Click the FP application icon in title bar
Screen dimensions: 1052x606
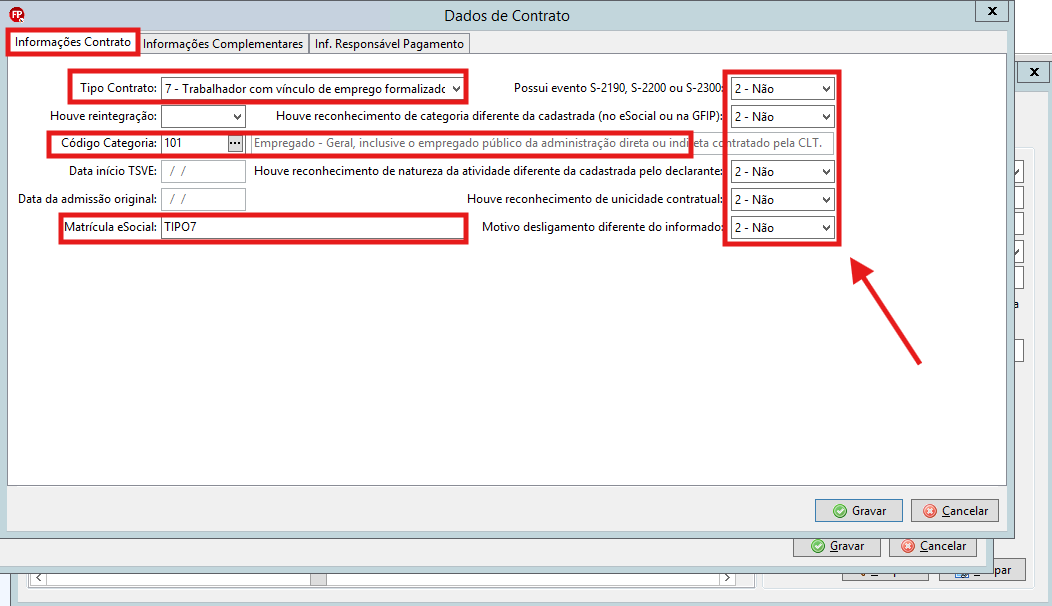click(17, 14)
